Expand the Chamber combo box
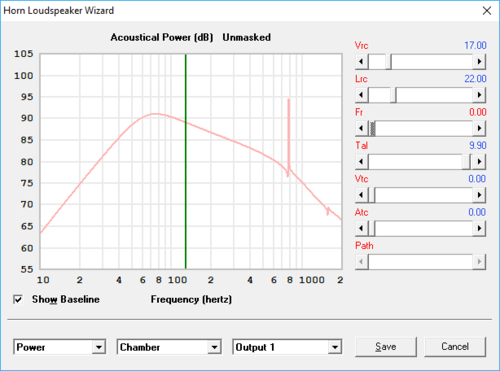Image resolution: width=500 pixels, height=371 pixels. [x=214, y=347]
